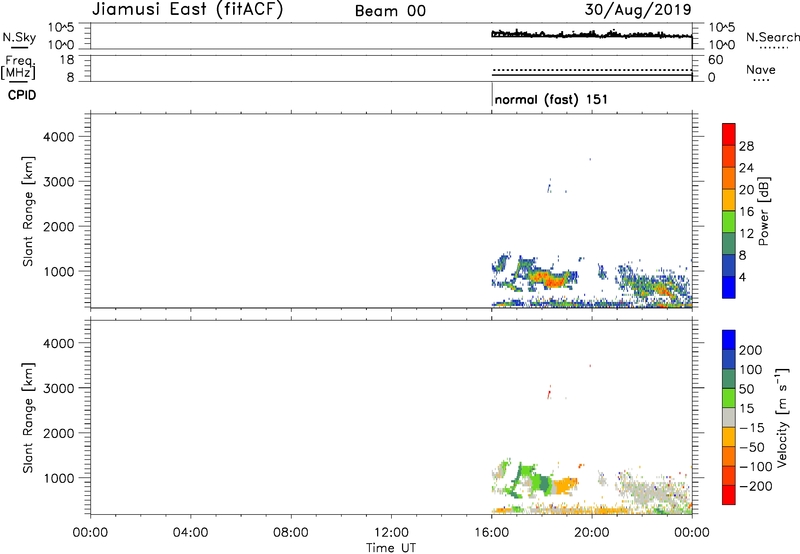Click the 'CPID' row label
The height and width of the screenshot is (554, 800).
pos(22,95)
